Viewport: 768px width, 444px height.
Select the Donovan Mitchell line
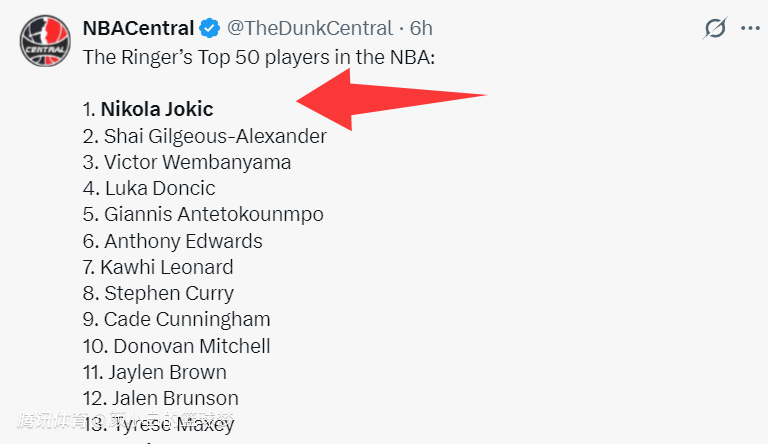178,346
